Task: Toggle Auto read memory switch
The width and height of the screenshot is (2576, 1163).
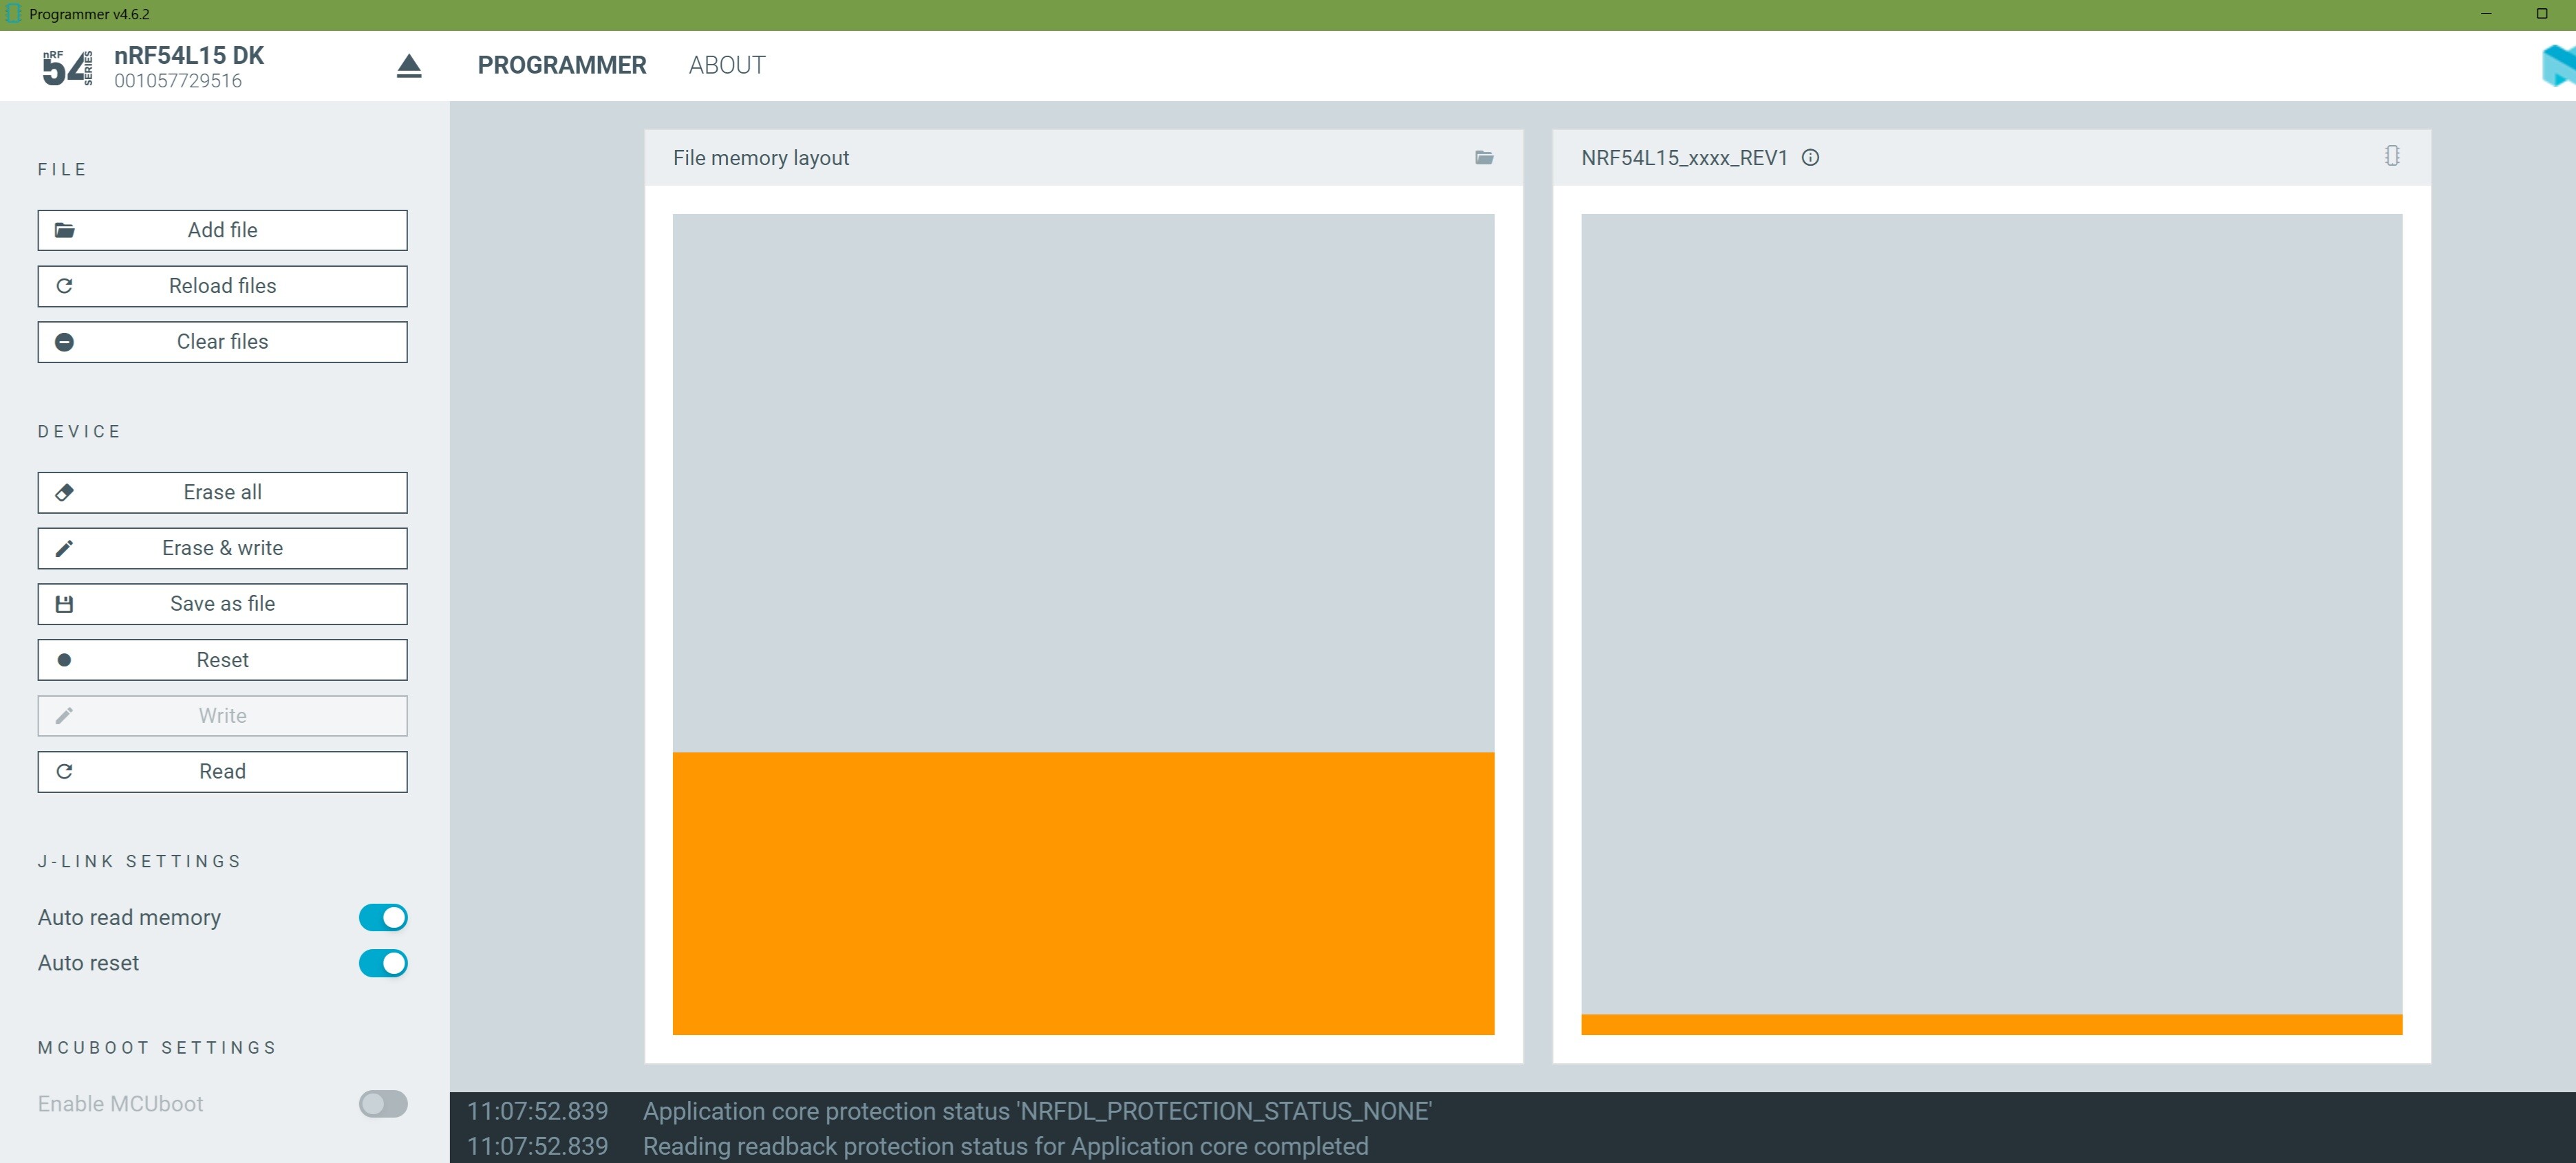Action: pos(383,917)
